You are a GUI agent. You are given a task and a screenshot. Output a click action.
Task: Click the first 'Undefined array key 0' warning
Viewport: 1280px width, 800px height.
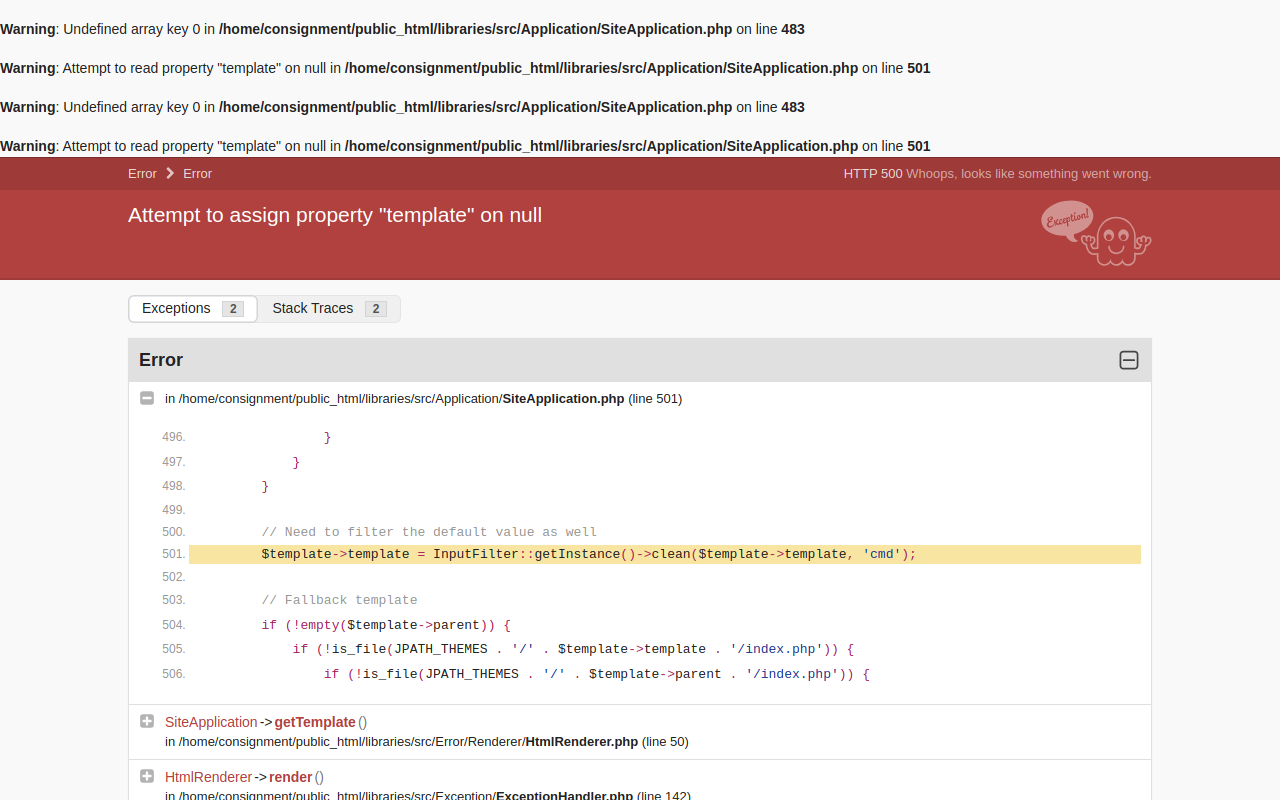pos(402,29)
